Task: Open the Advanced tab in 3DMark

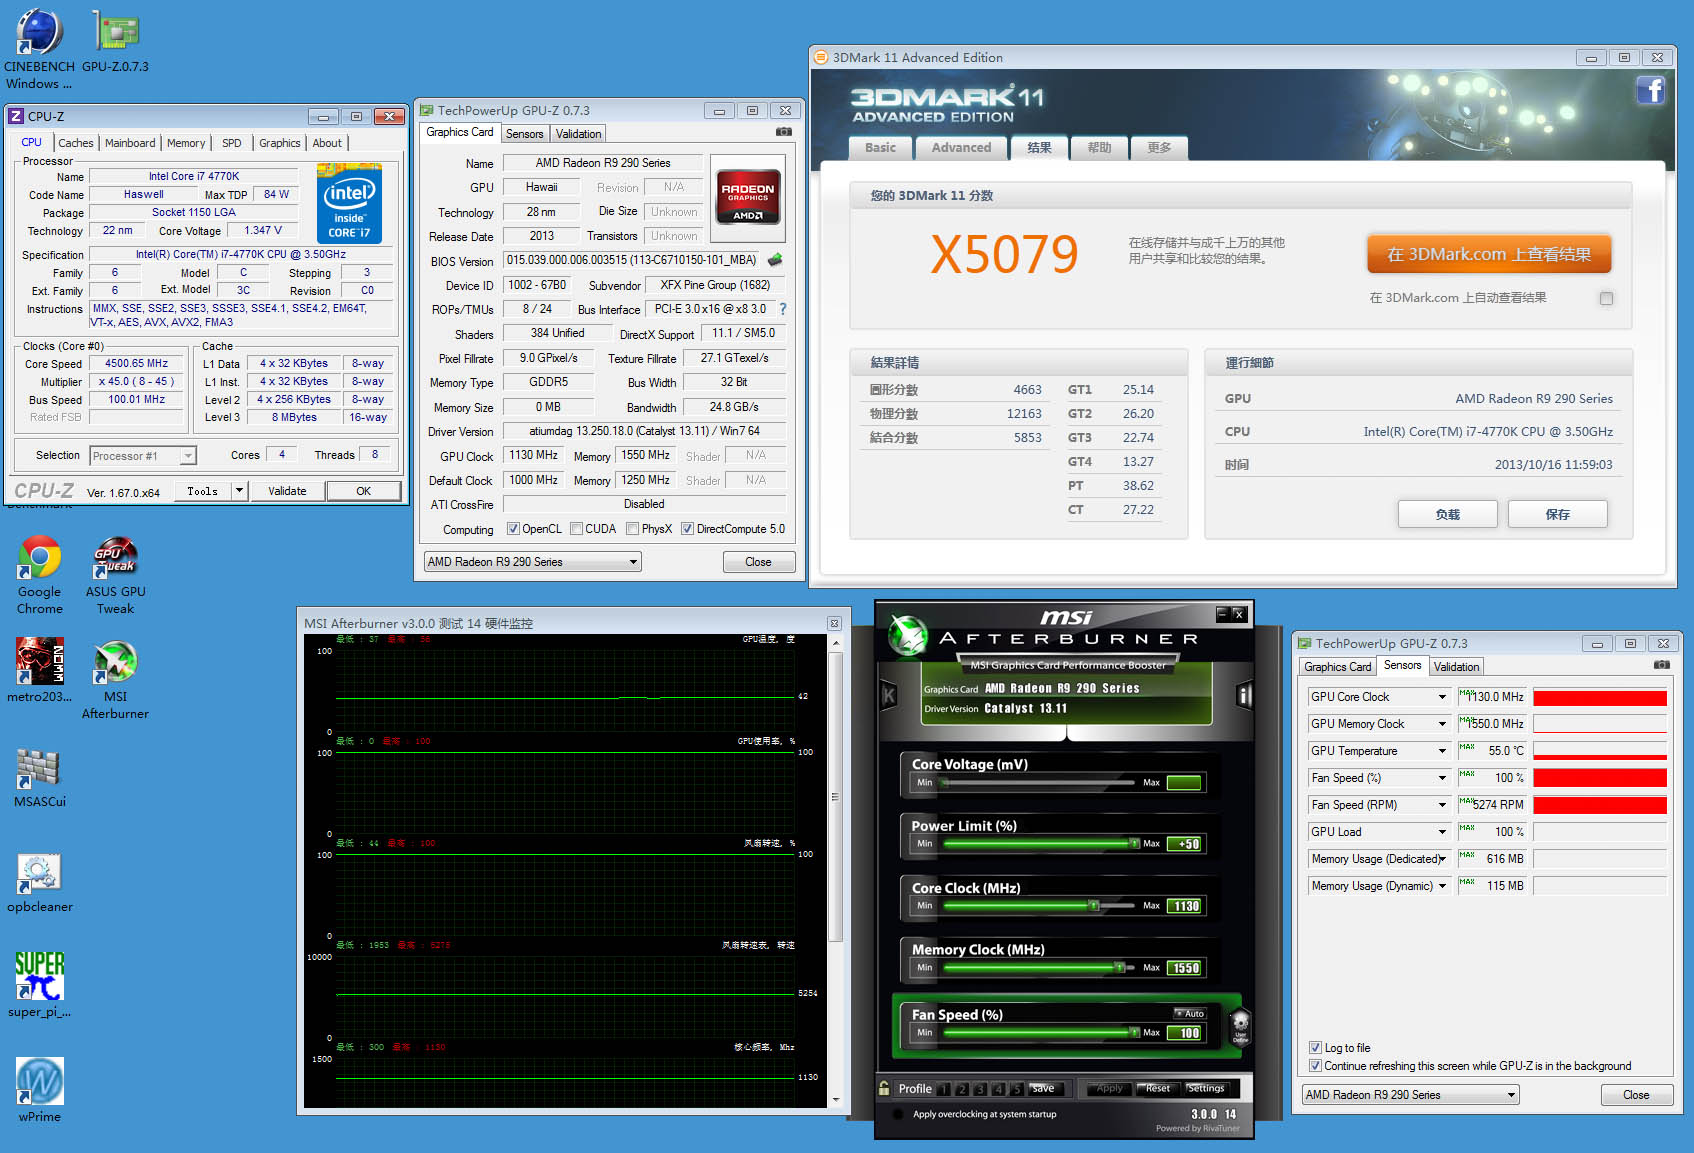Action: coord(961,148)
